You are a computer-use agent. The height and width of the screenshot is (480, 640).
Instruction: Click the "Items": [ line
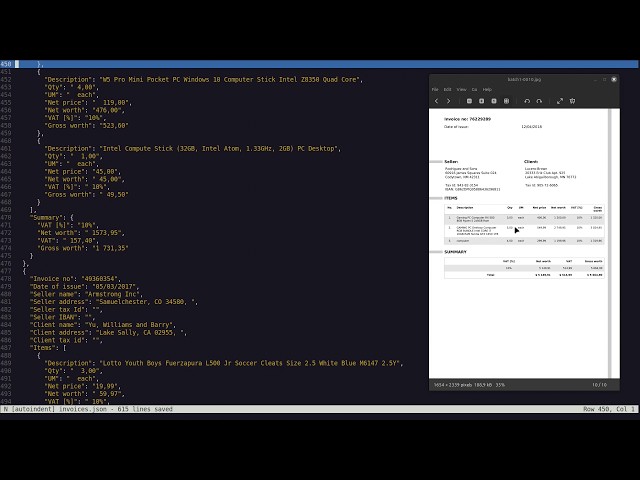pyautogui.click(x=48, y=348)
